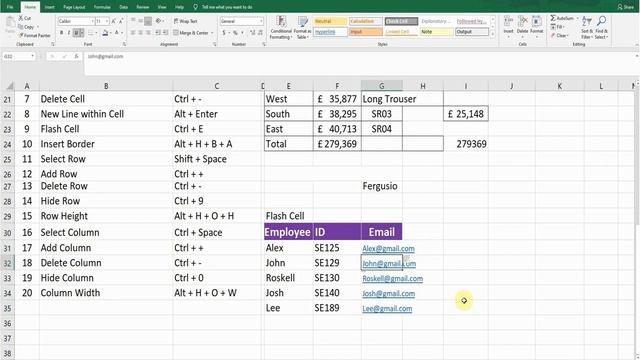Click the Font Color A icon
Viewport: 640px width, 360px height.
[x=116, y=33]
